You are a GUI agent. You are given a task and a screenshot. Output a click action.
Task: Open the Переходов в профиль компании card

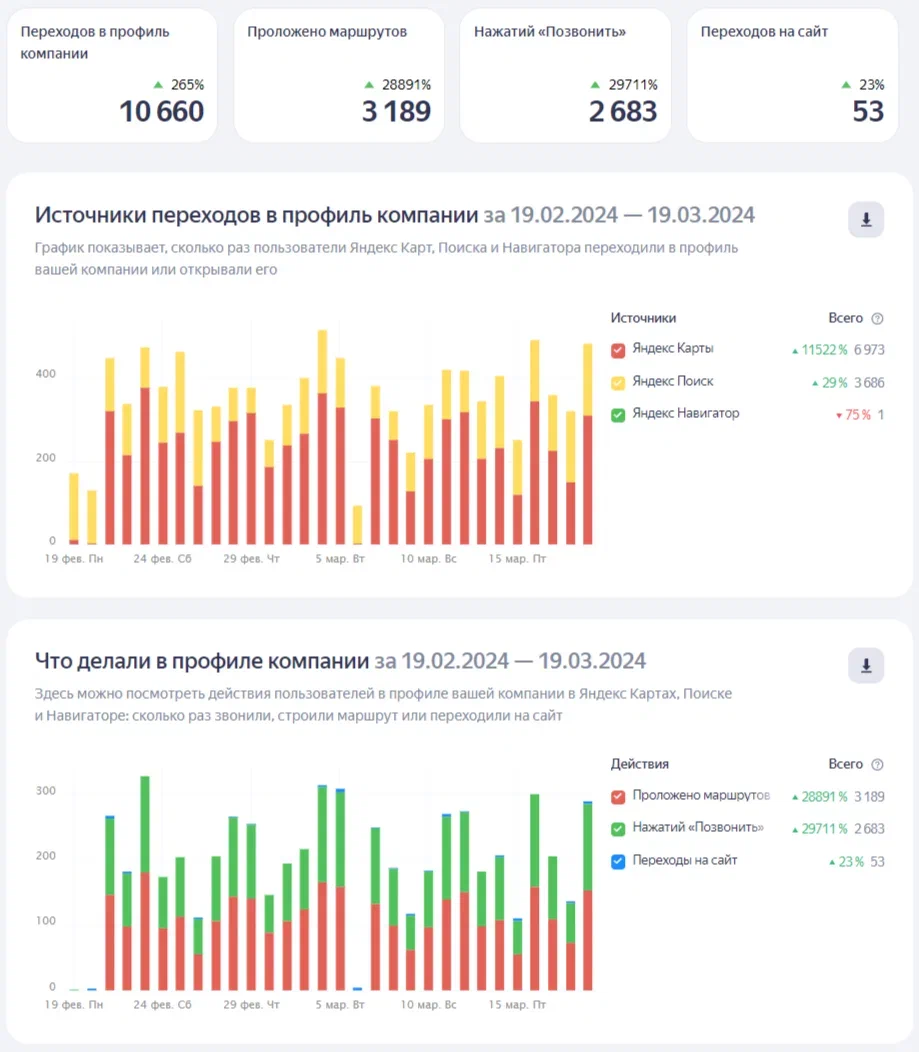tap(112, 75)
